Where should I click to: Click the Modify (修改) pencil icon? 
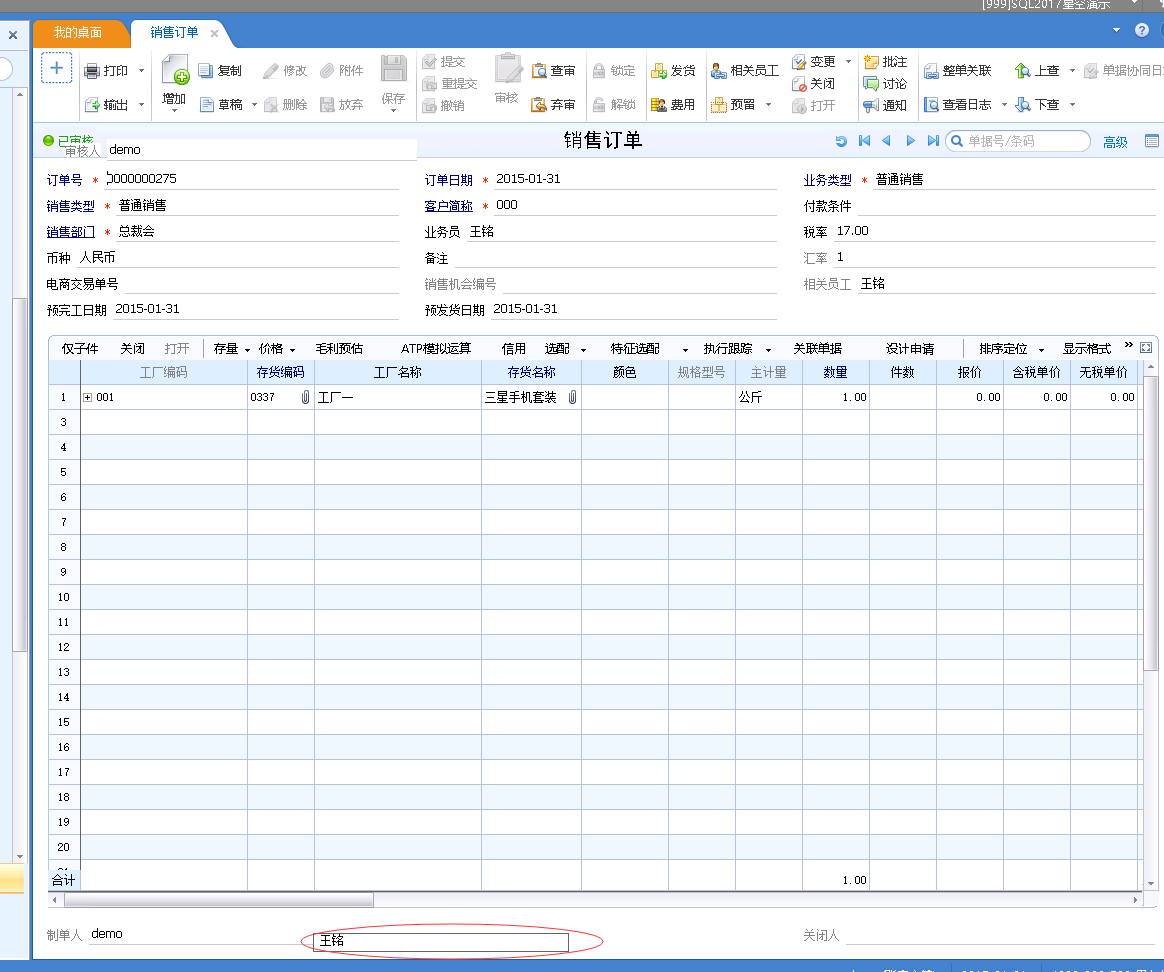(271, 71)
